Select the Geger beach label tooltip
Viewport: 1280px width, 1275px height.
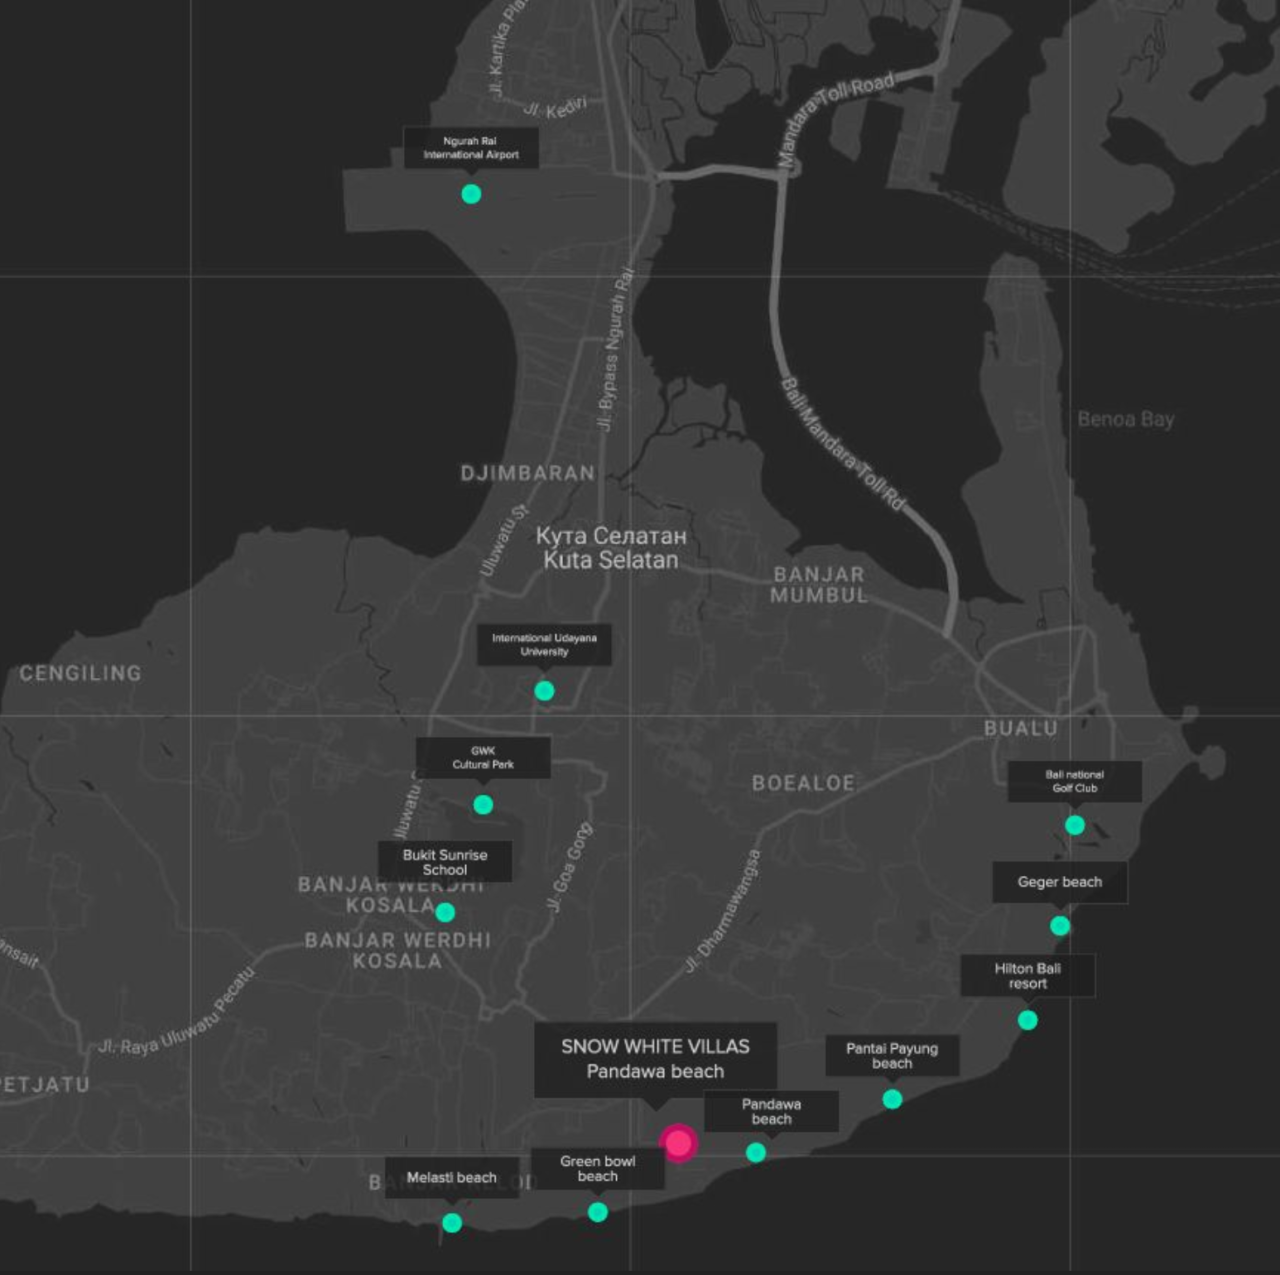[x=1059, y=882]
